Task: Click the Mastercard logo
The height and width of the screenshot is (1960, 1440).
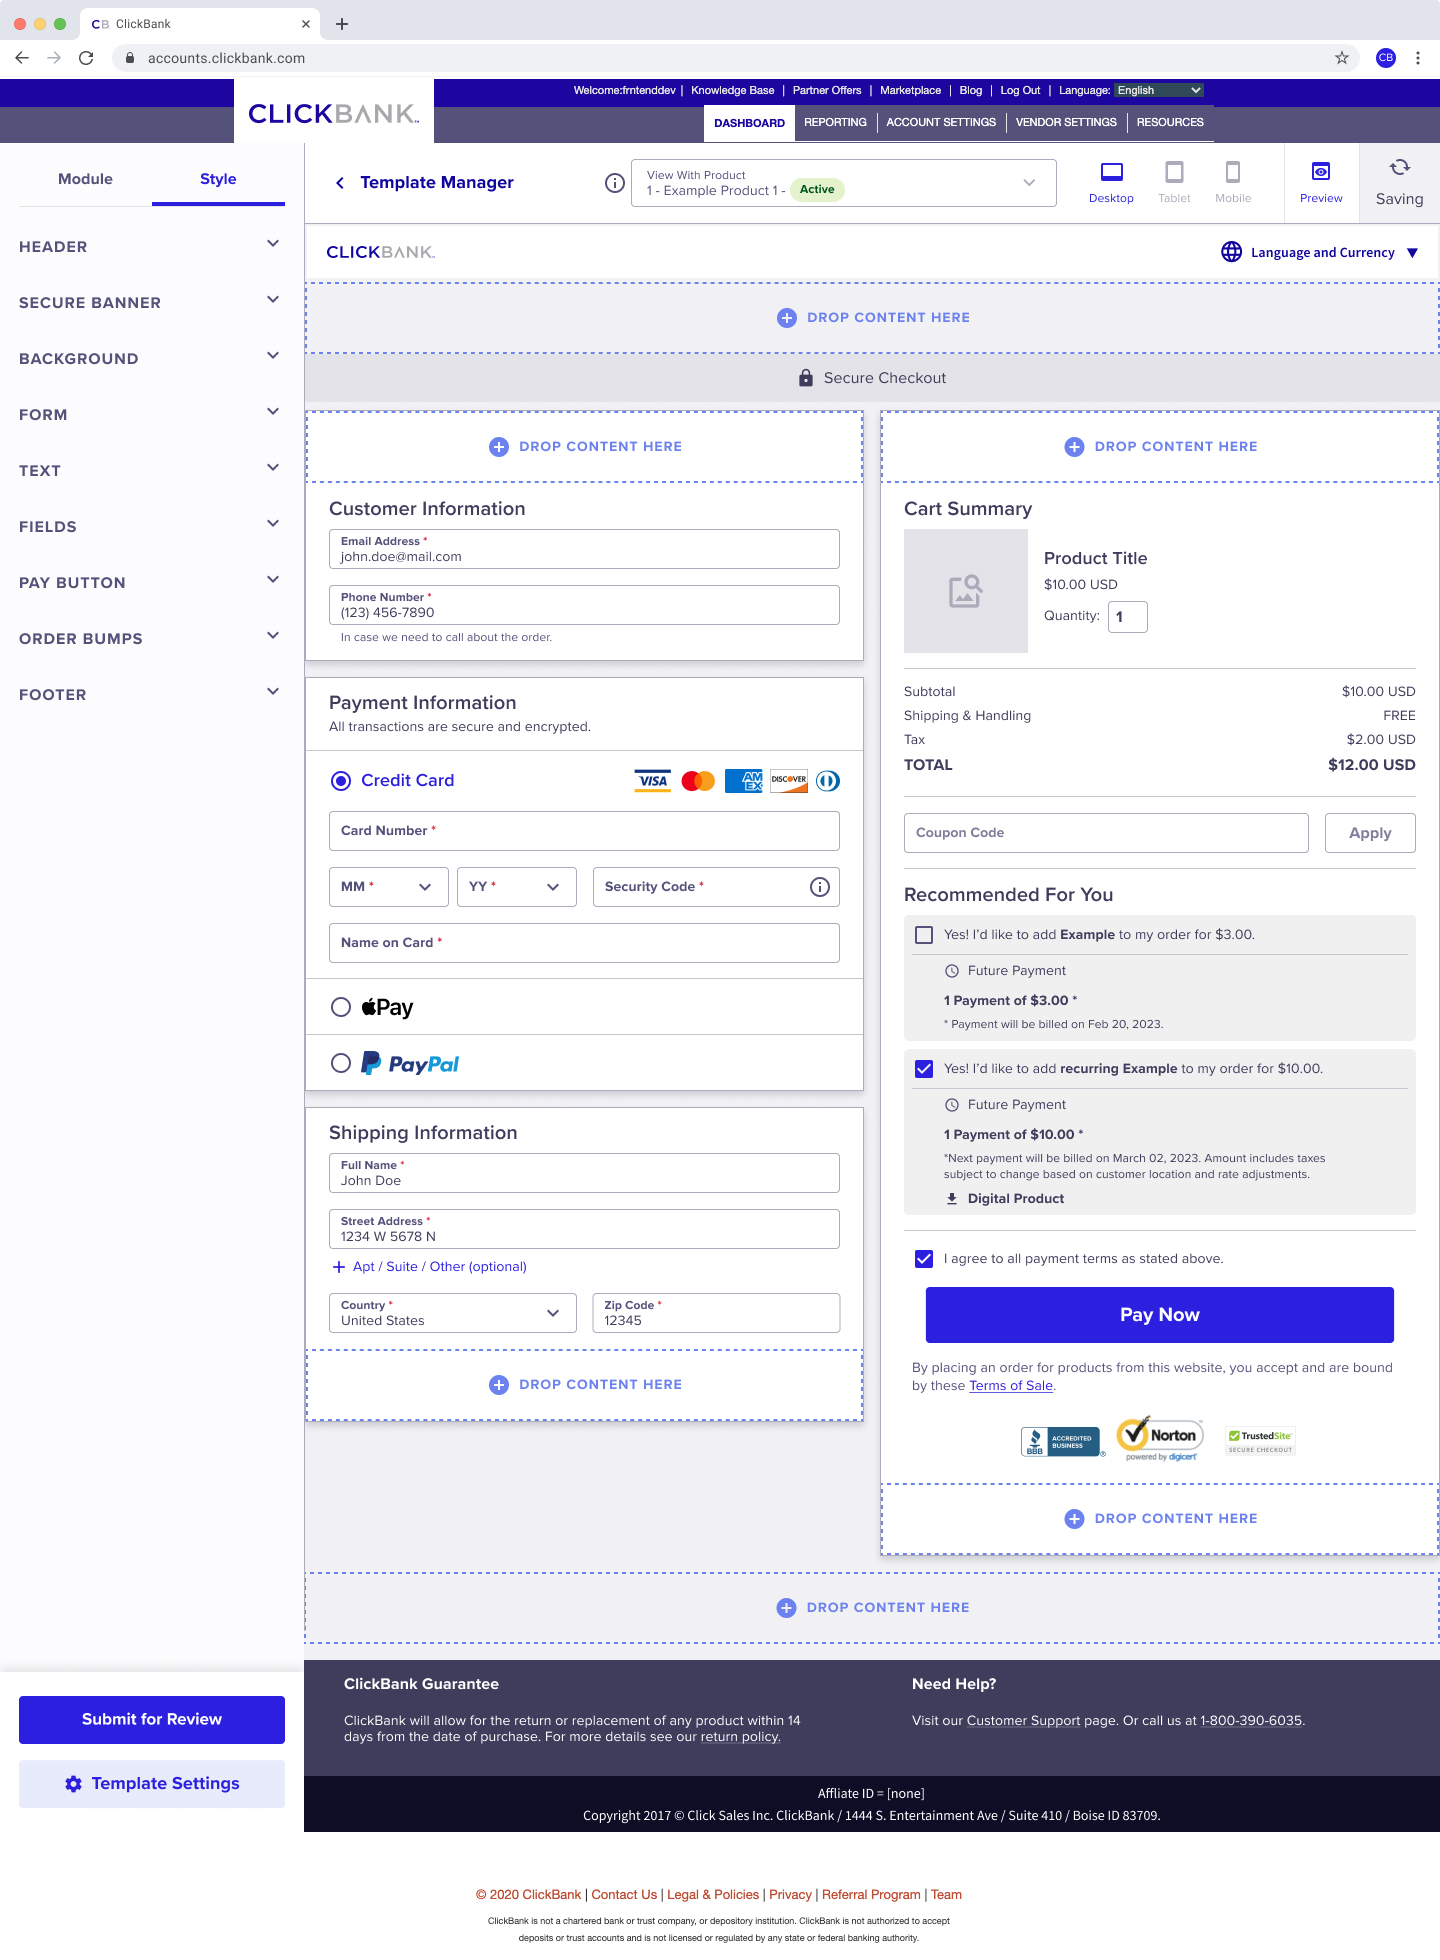Action: tap(698, 781)
